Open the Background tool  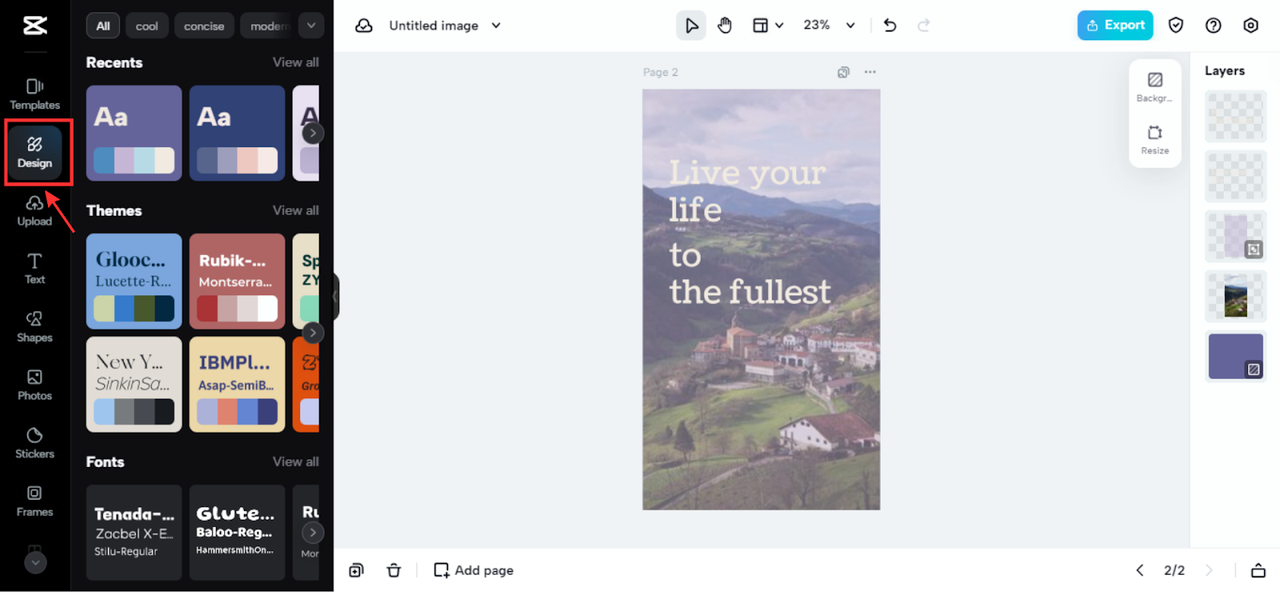pyautogui.click(x=1155, y=87)
